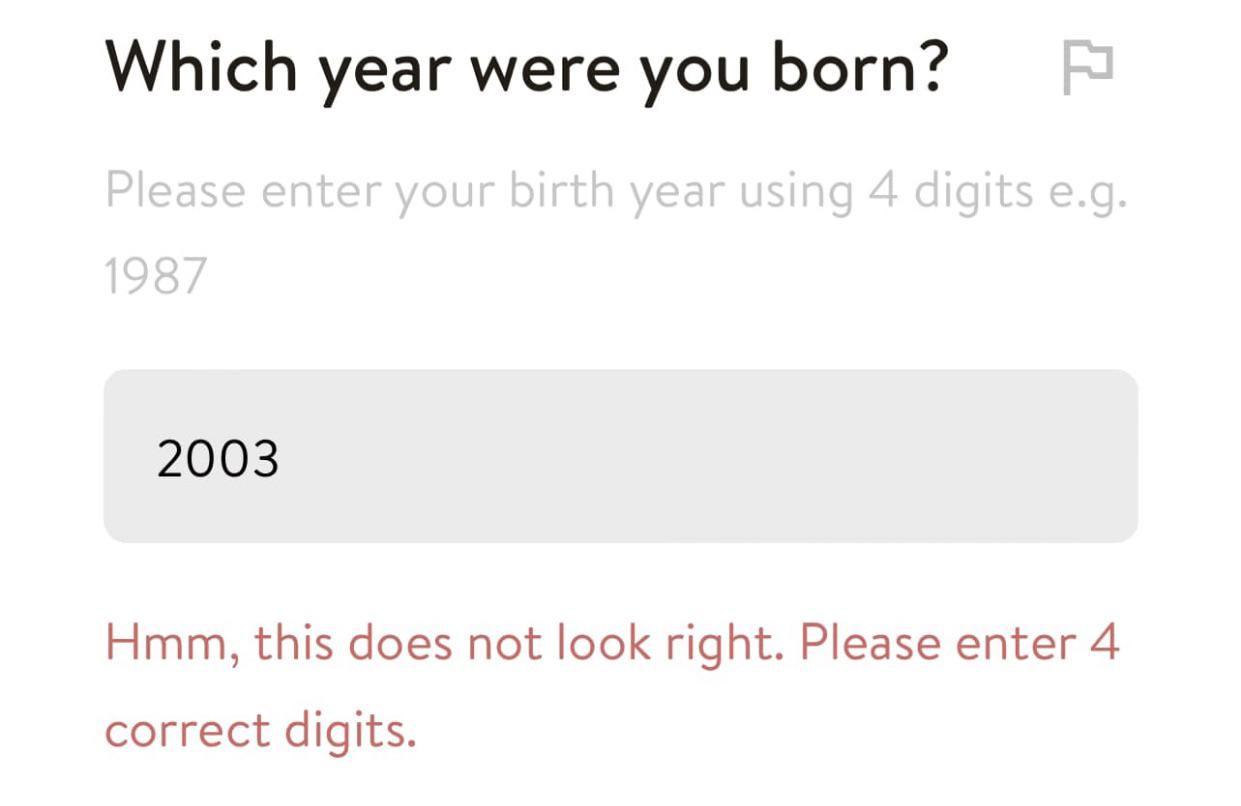Click the flag icon beside the question
This screenshot has width=1241, height=806.
pos(1087,69)
